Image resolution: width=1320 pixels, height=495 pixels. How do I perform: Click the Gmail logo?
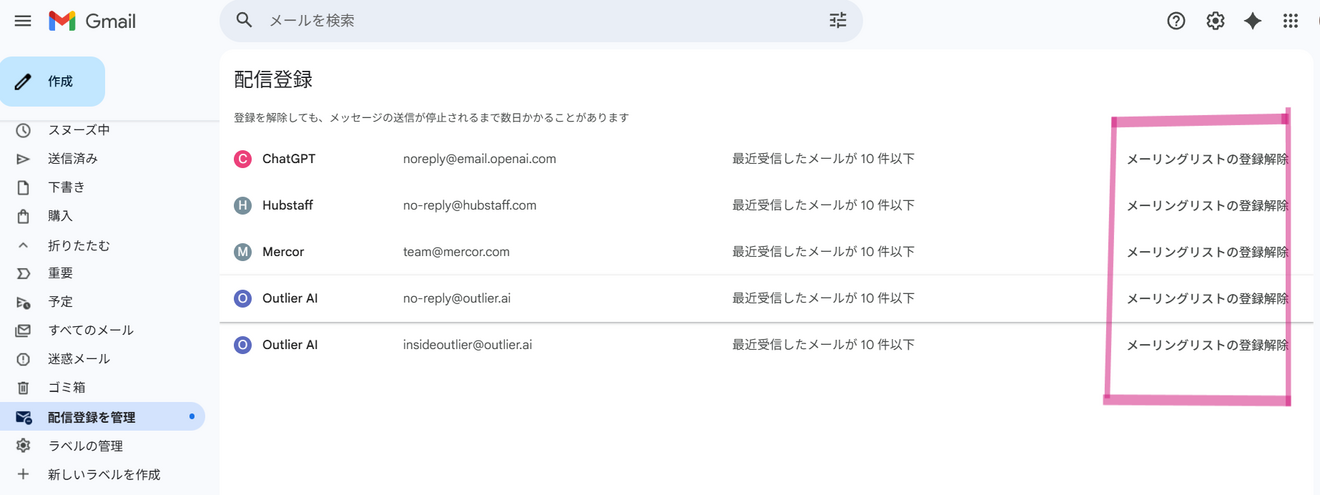point(92,20)
